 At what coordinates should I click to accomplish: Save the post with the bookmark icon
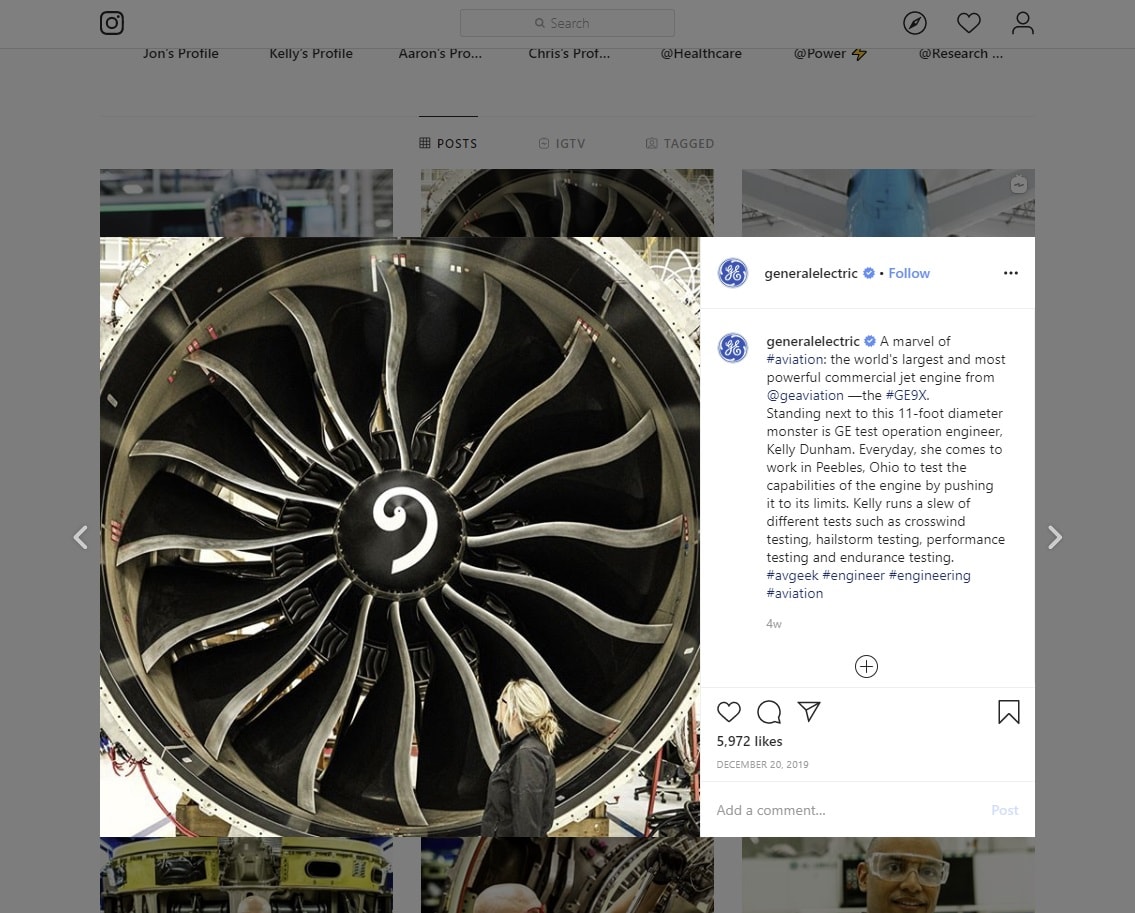click(x=1009, y=712)
